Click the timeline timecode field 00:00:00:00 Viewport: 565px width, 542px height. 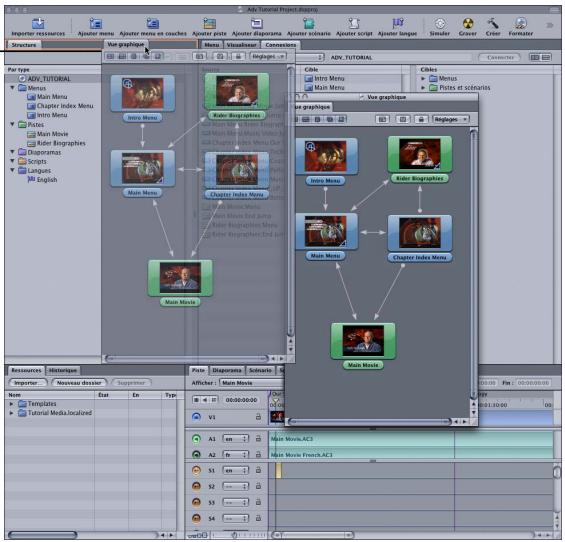(241, 400)
